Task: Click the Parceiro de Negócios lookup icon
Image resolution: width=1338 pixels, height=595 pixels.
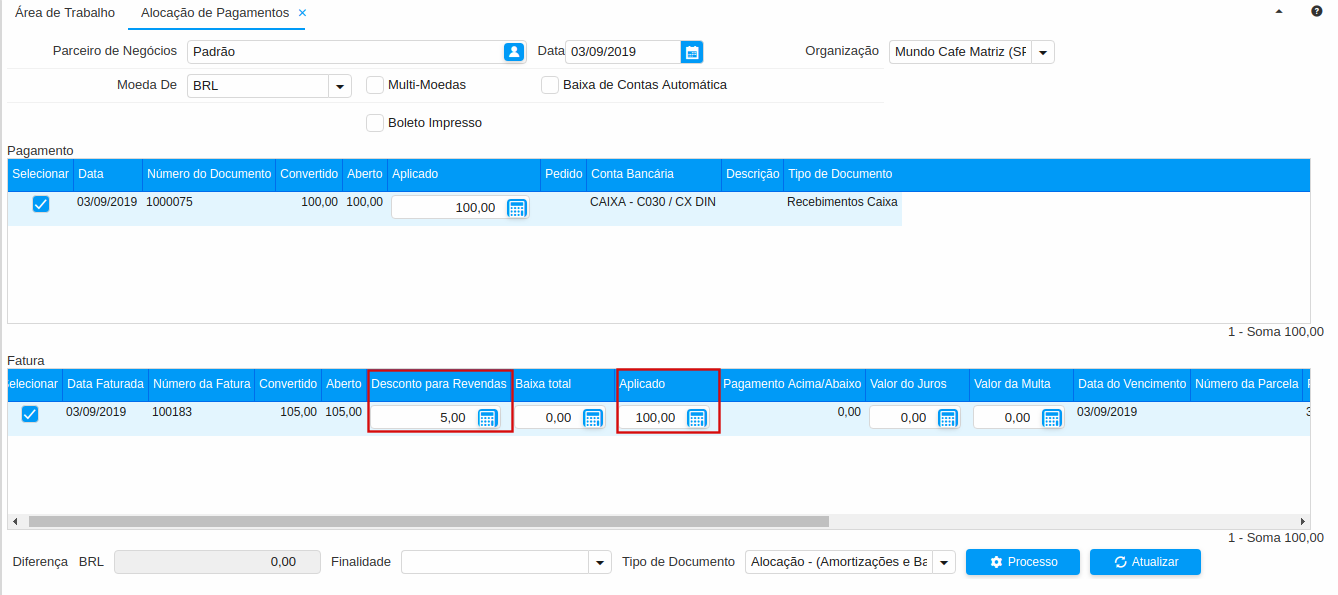Action: tap(514, 52)
